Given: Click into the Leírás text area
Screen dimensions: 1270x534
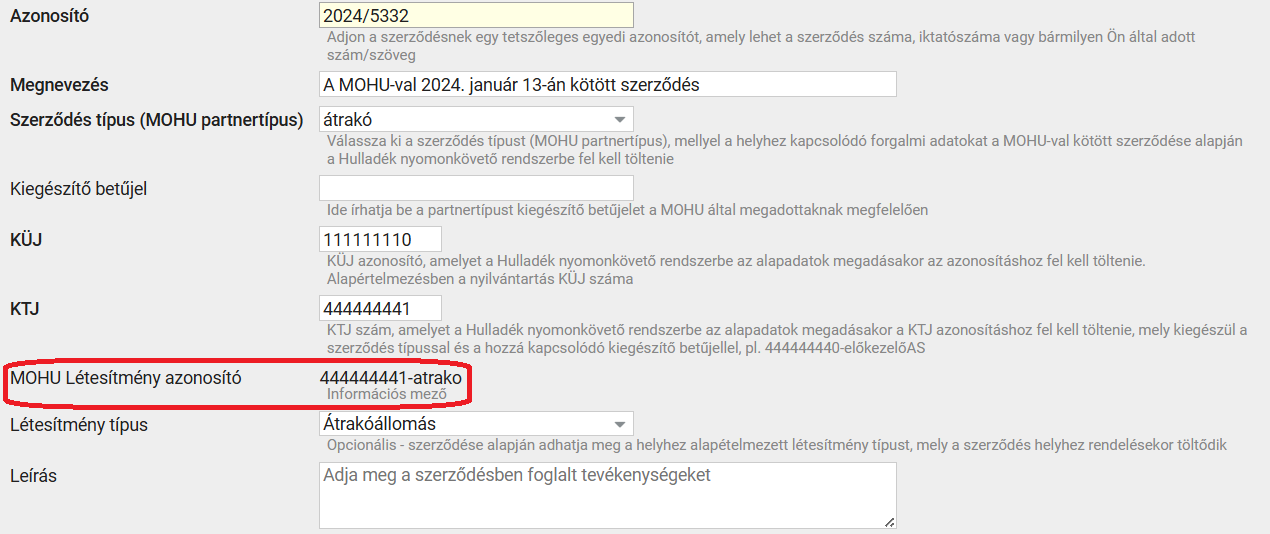Looking at the screenshot, I should coord(608,495).
